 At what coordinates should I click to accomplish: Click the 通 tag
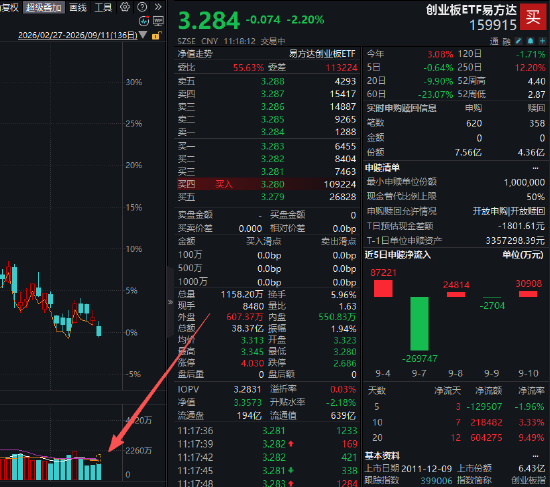click(494, 41)
